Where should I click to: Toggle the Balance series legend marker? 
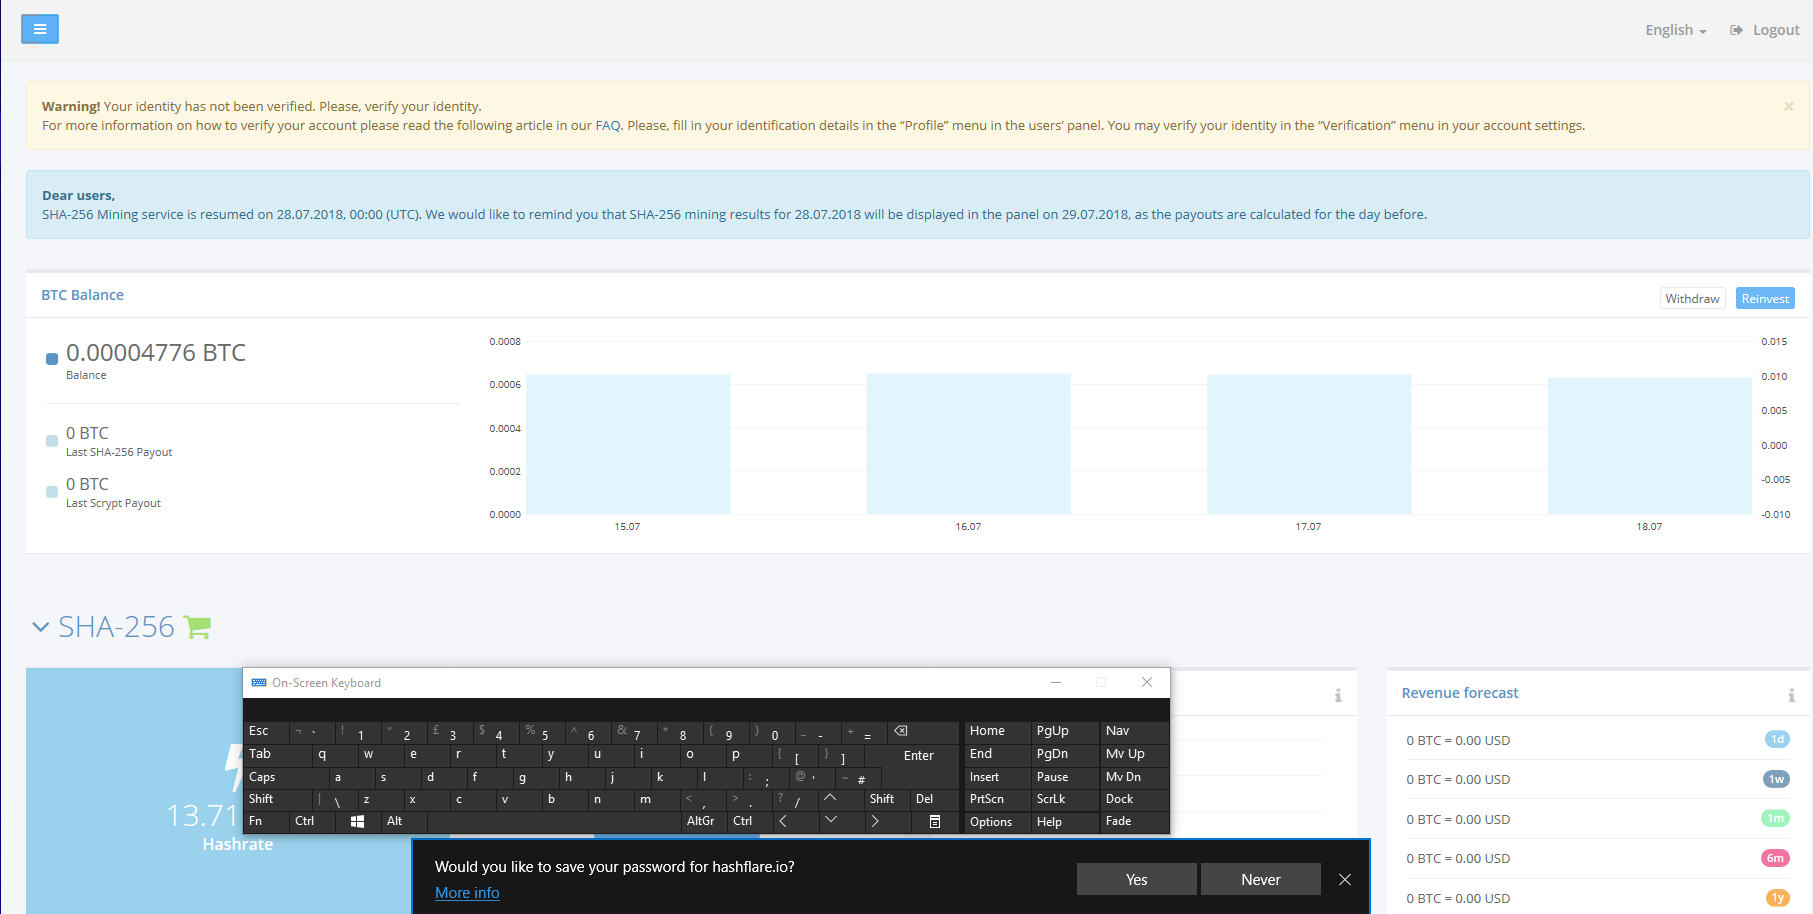pyautogui.click(x=52, y=359)
